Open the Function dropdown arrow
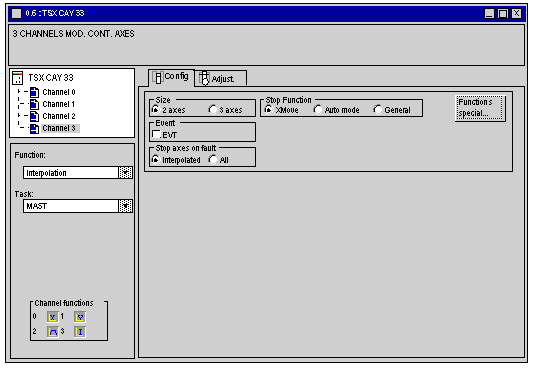The width and height of the screenshot is (554, 369). (125, 172)
